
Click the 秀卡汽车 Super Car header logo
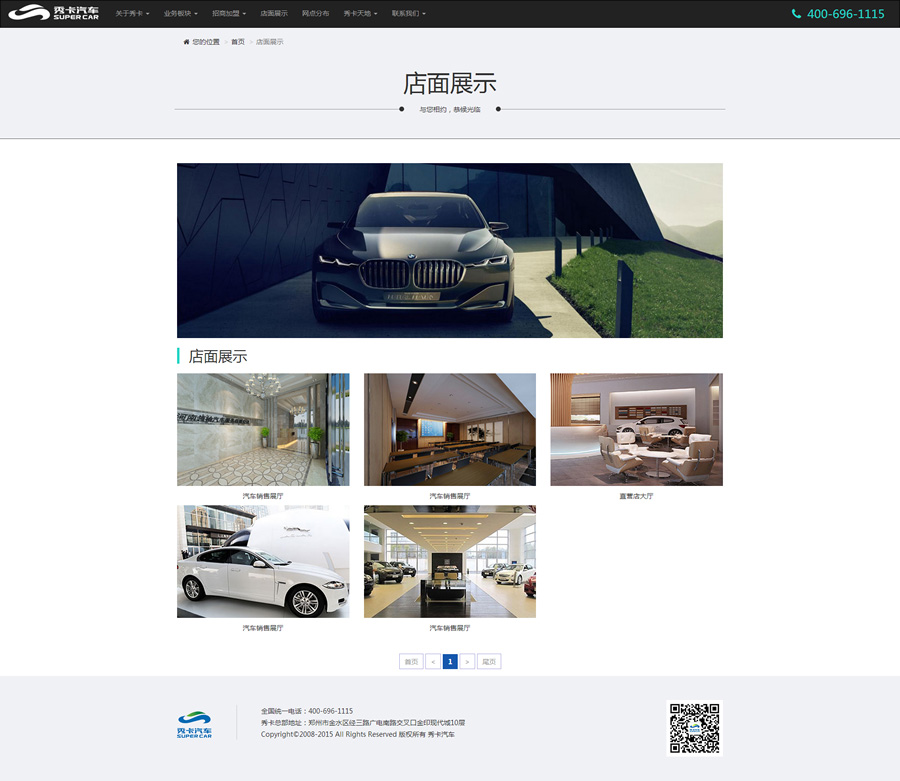pyautogui.click(x=53, y=13)
